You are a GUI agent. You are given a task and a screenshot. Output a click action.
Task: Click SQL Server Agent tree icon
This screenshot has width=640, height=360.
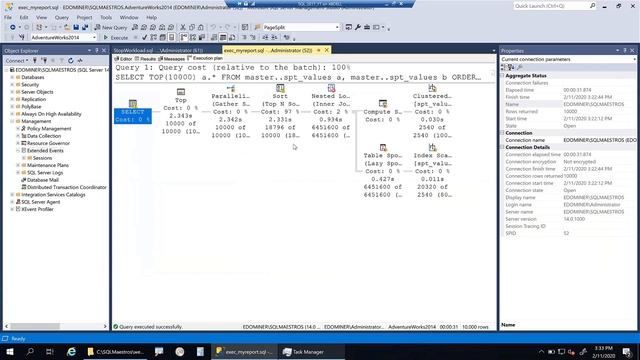18,202
